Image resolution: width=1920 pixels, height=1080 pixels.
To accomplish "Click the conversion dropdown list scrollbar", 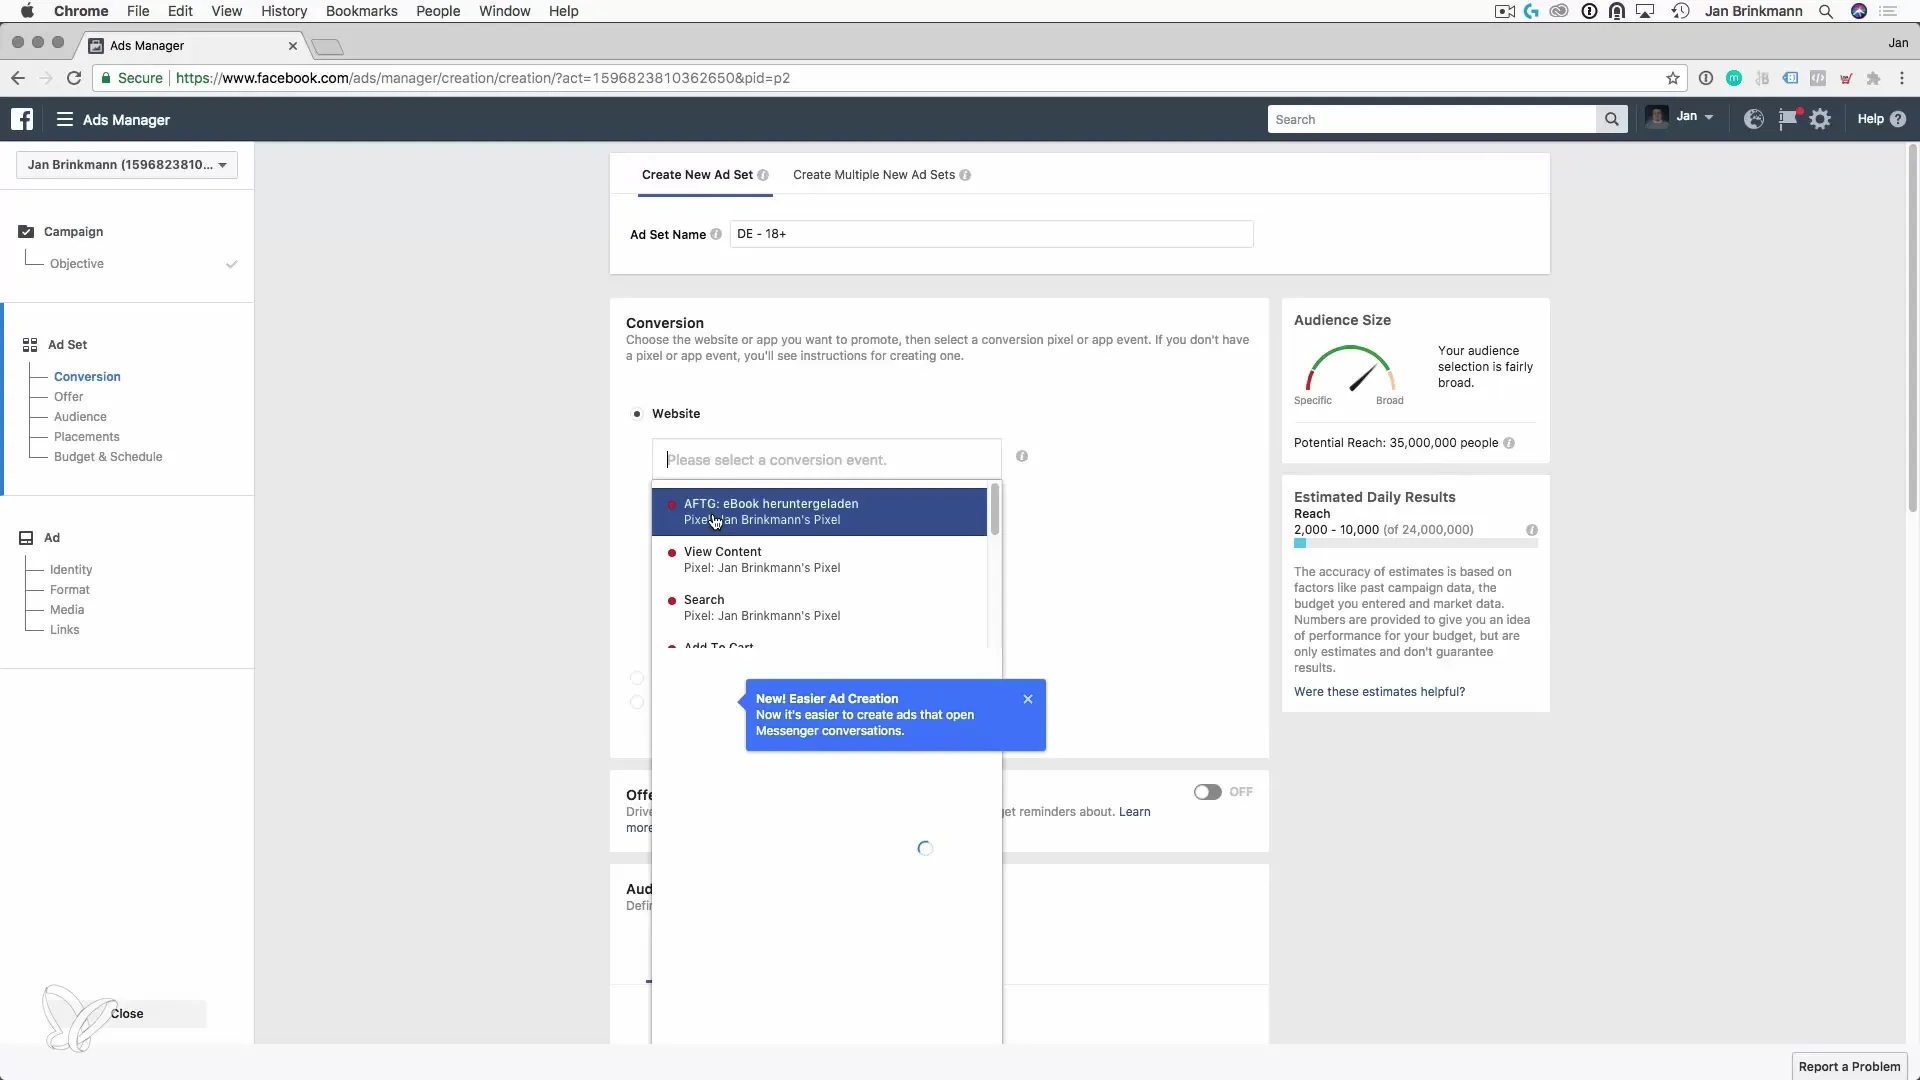I will click(x=994, y=510).
